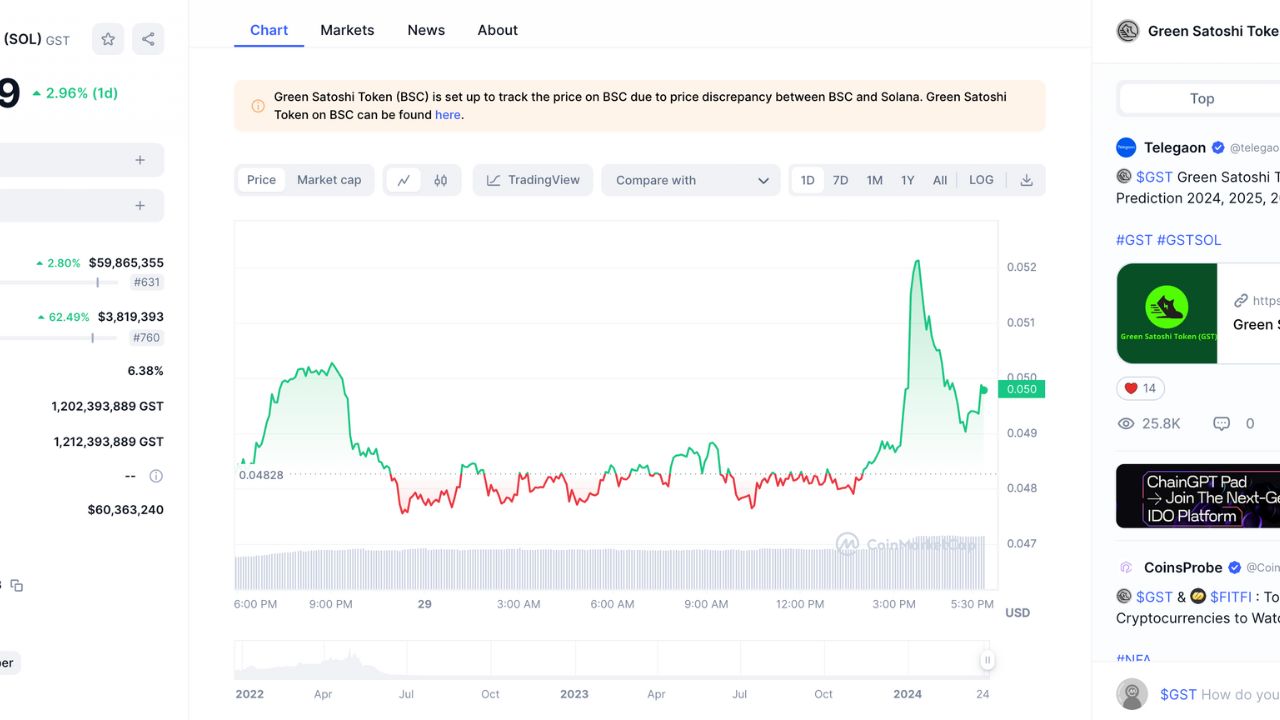This screenshot has width=1280, height=720.
Task: Click the heart reaction with 14
Action: [1140, 388]
